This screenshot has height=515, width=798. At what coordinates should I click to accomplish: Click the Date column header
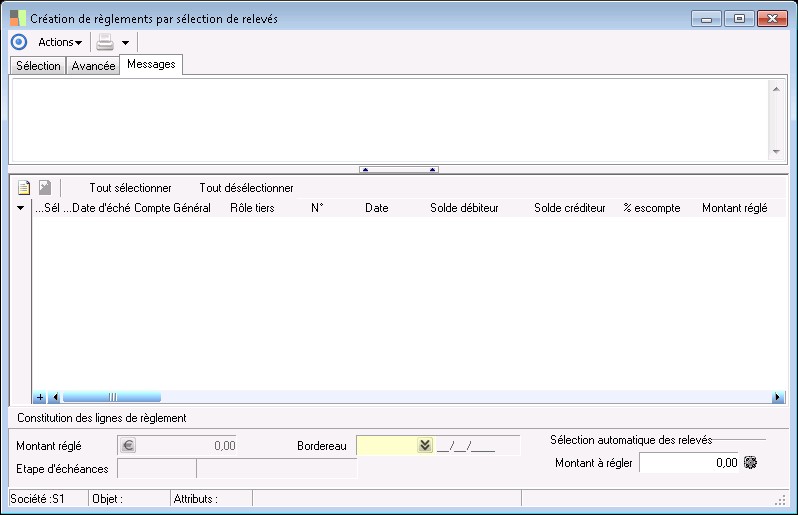click(x=377, y=208)
